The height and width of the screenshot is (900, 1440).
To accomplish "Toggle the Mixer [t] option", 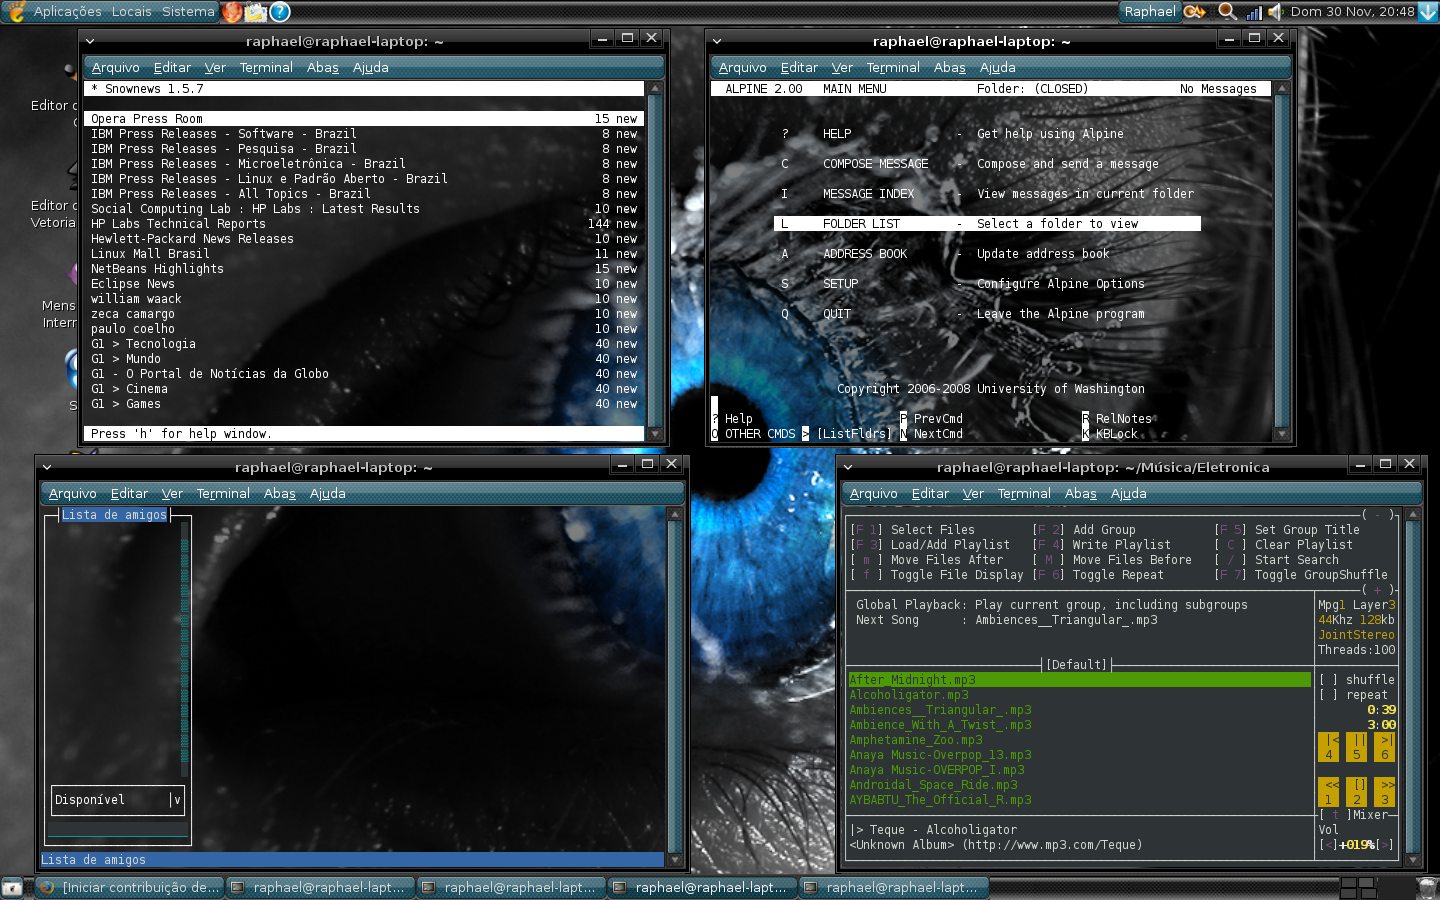I will (x=1335, y=815).
